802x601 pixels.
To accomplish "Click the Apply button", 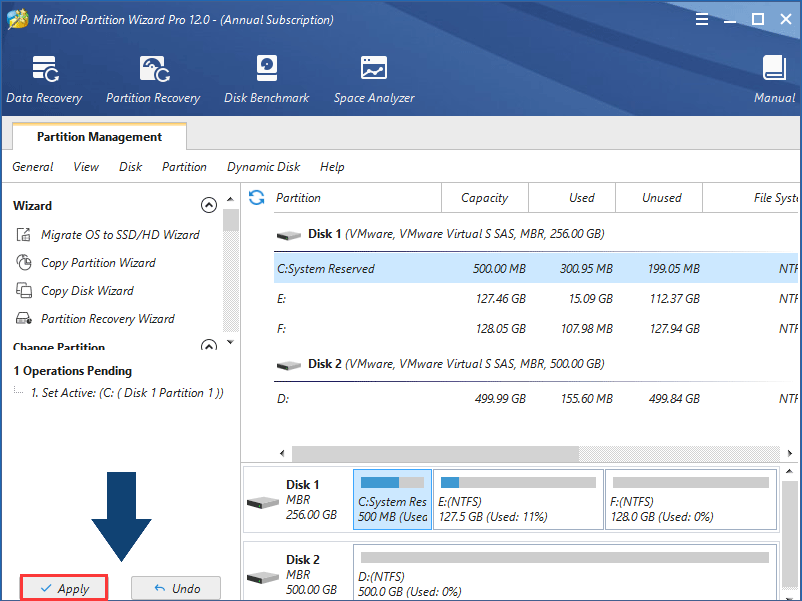I will pos(63,587).
